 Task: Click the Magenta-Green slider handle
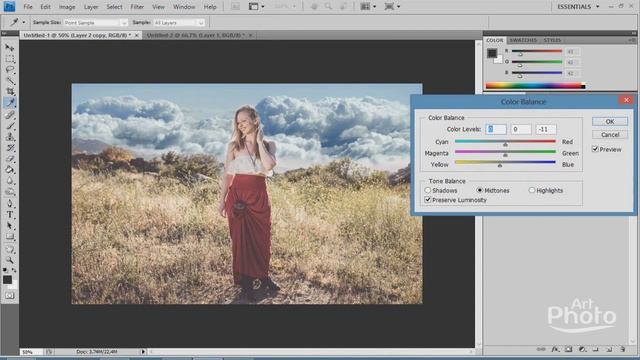click(x=505, y=155)
